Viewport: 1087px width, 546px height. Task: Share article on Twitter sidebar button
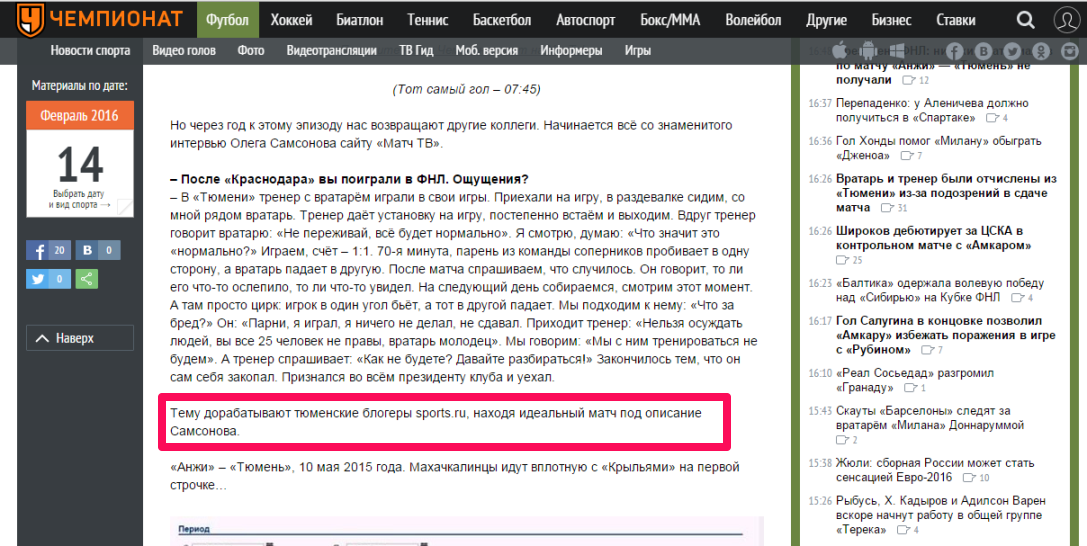47,279
